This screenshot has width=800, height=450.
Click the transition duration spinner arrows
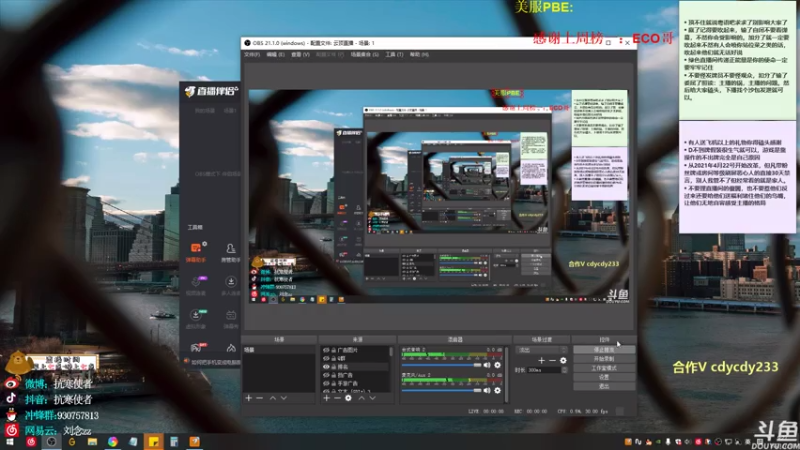point(564,370)
